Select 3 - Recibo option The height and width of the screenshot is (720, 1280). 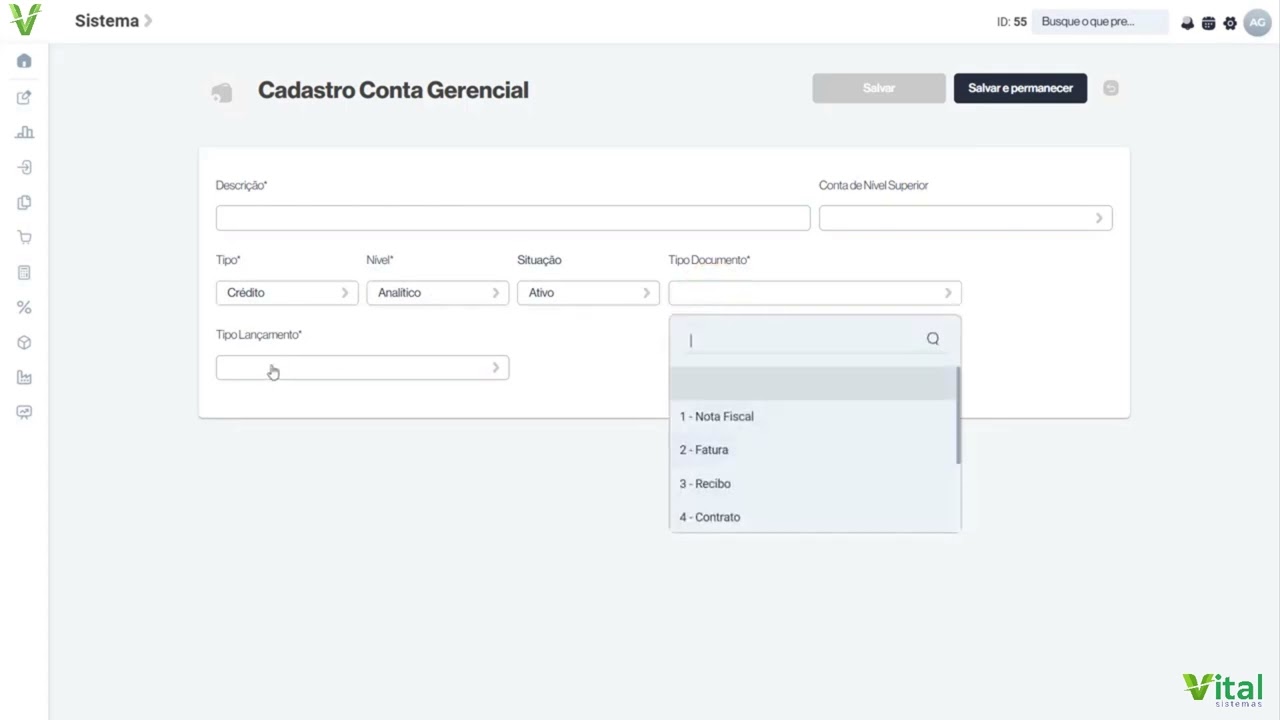[x=812, y=484]
